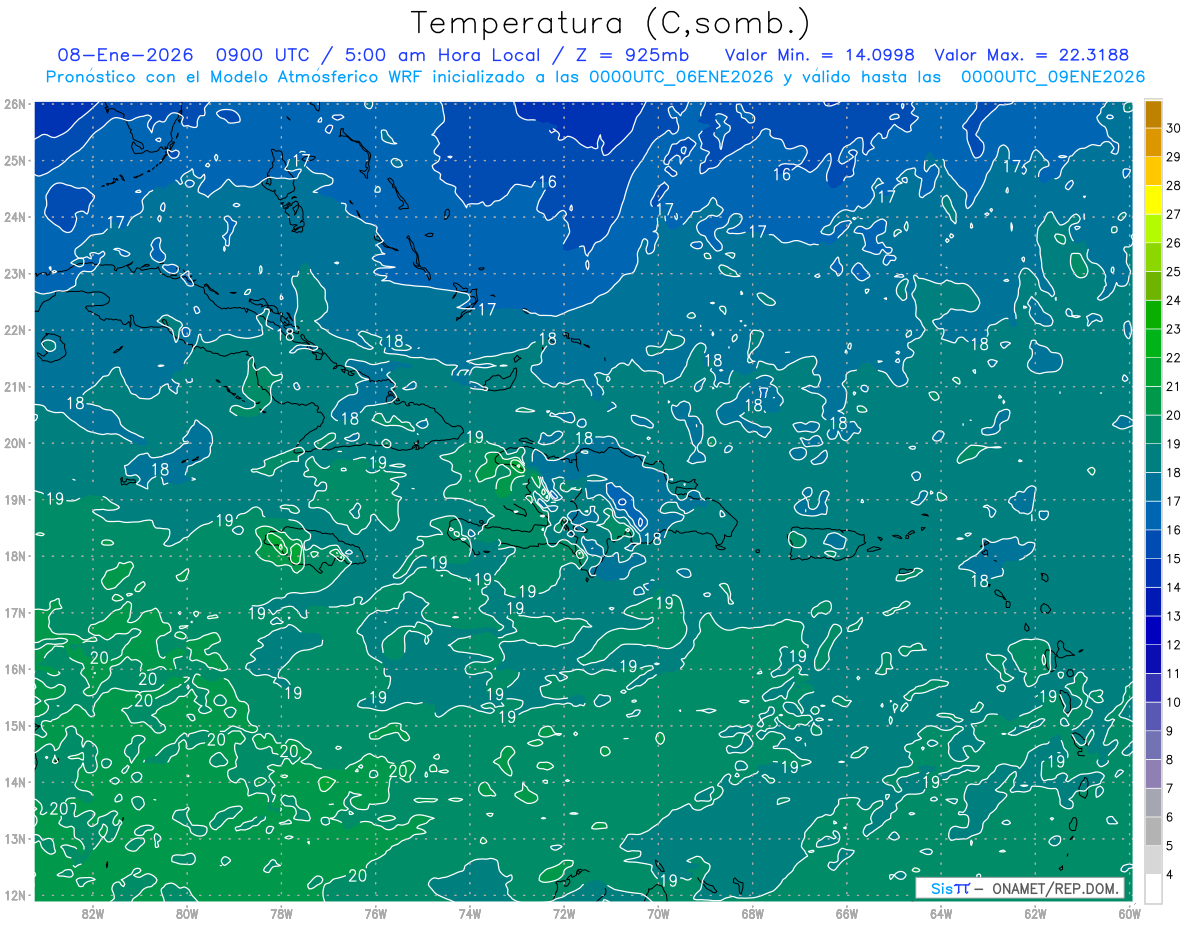Click the '5:00 am Hora Local' text
Screen dimensions: 1200x927
444,55
